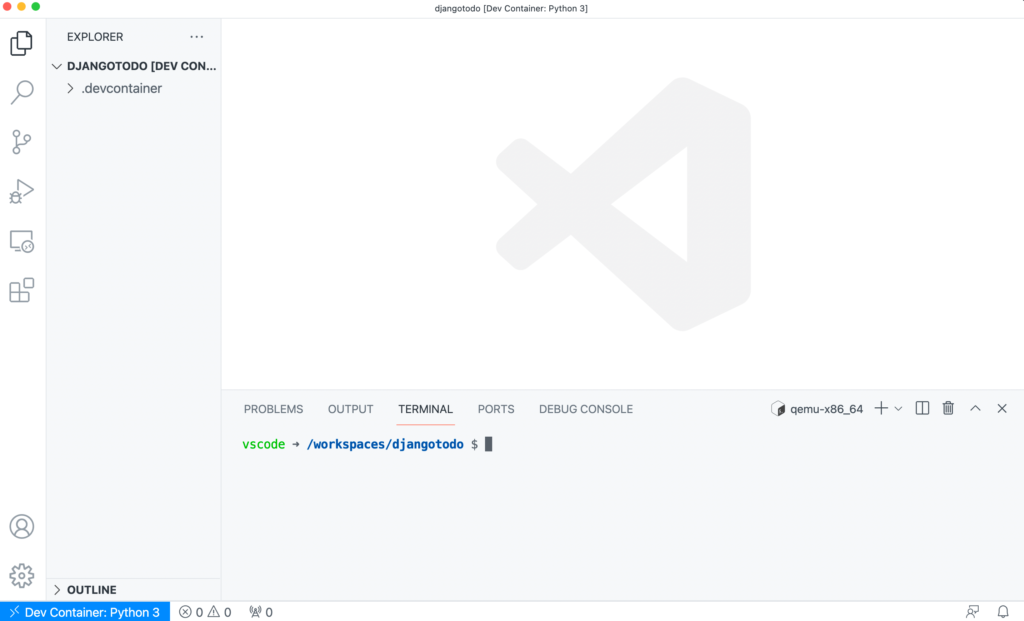Image resolution: width=1024 pixels, height=621 pixels.
Task: Switch to the OUTPUT tab
Action: (x=350, y=409)
